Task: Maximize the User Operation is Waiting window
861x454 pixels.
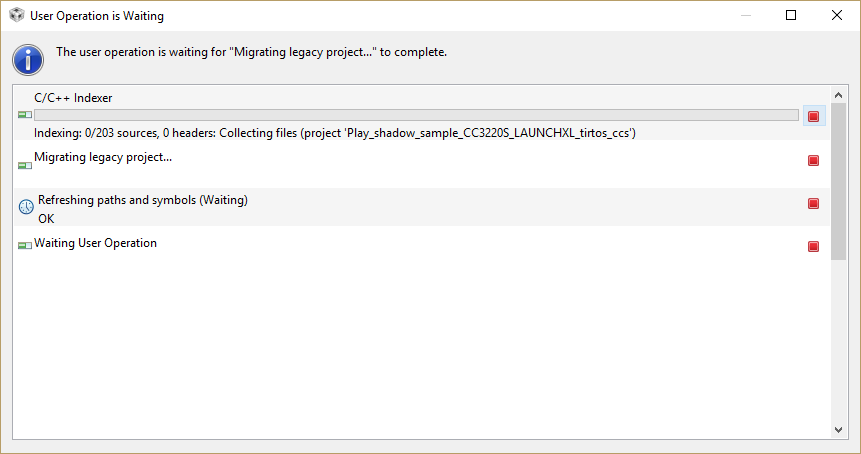Action: click(791, 16)
